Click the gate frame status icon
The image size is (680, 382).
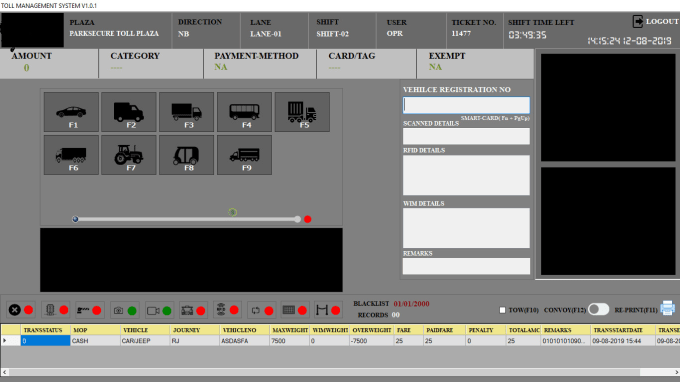pos(322,310)
